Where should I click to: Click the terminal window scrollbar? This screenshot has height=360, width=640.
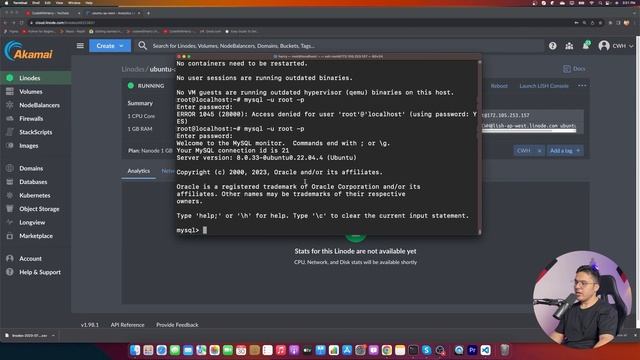479,147
